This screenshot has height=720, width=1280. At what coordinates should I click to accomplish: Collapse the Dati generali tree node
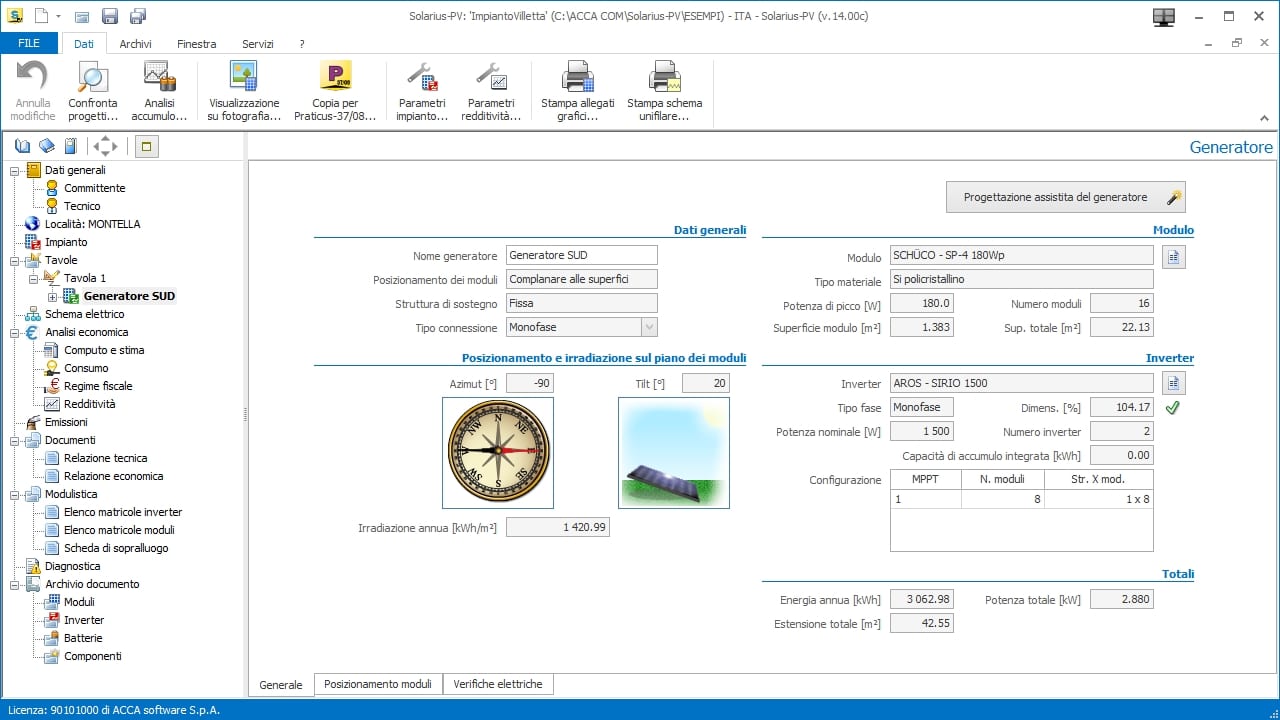15,170
